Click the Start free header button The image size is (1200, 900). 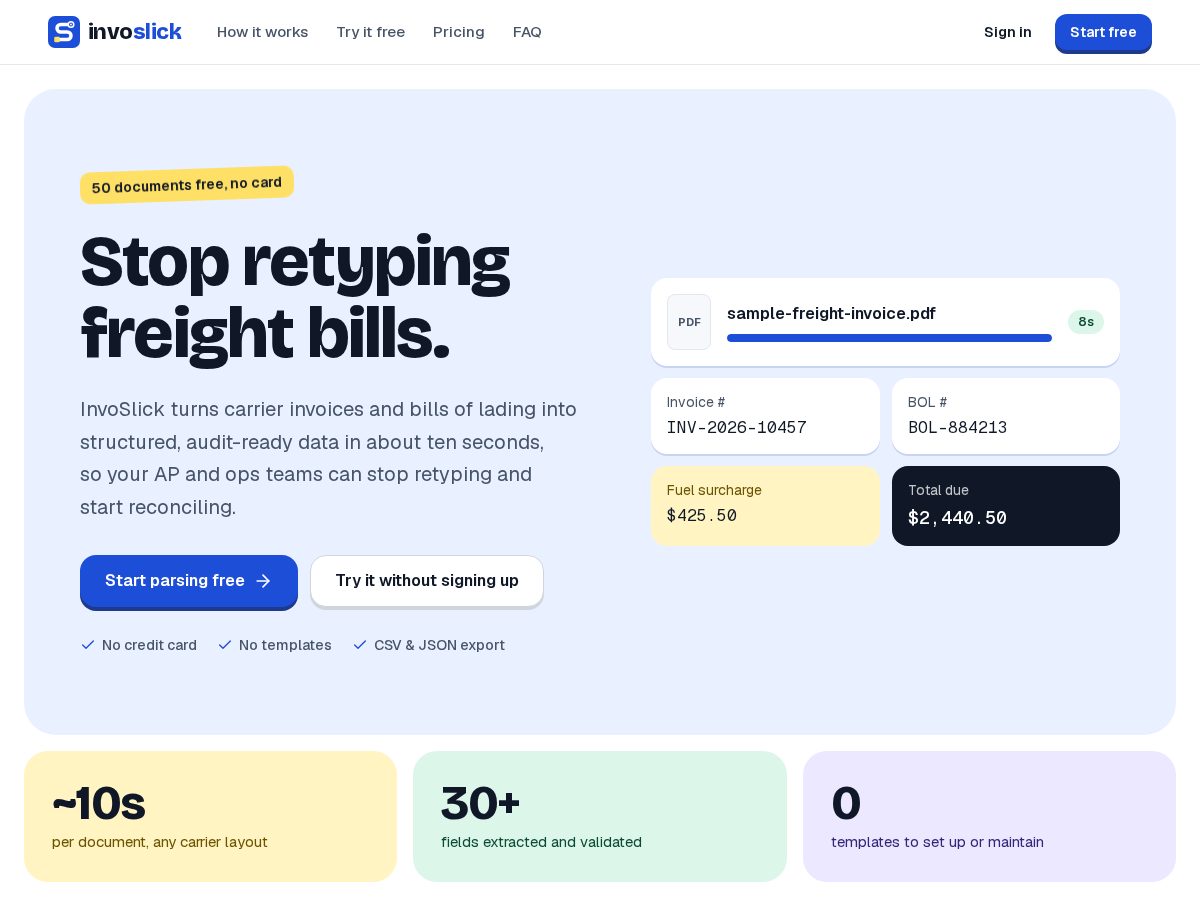point(1103,33)
